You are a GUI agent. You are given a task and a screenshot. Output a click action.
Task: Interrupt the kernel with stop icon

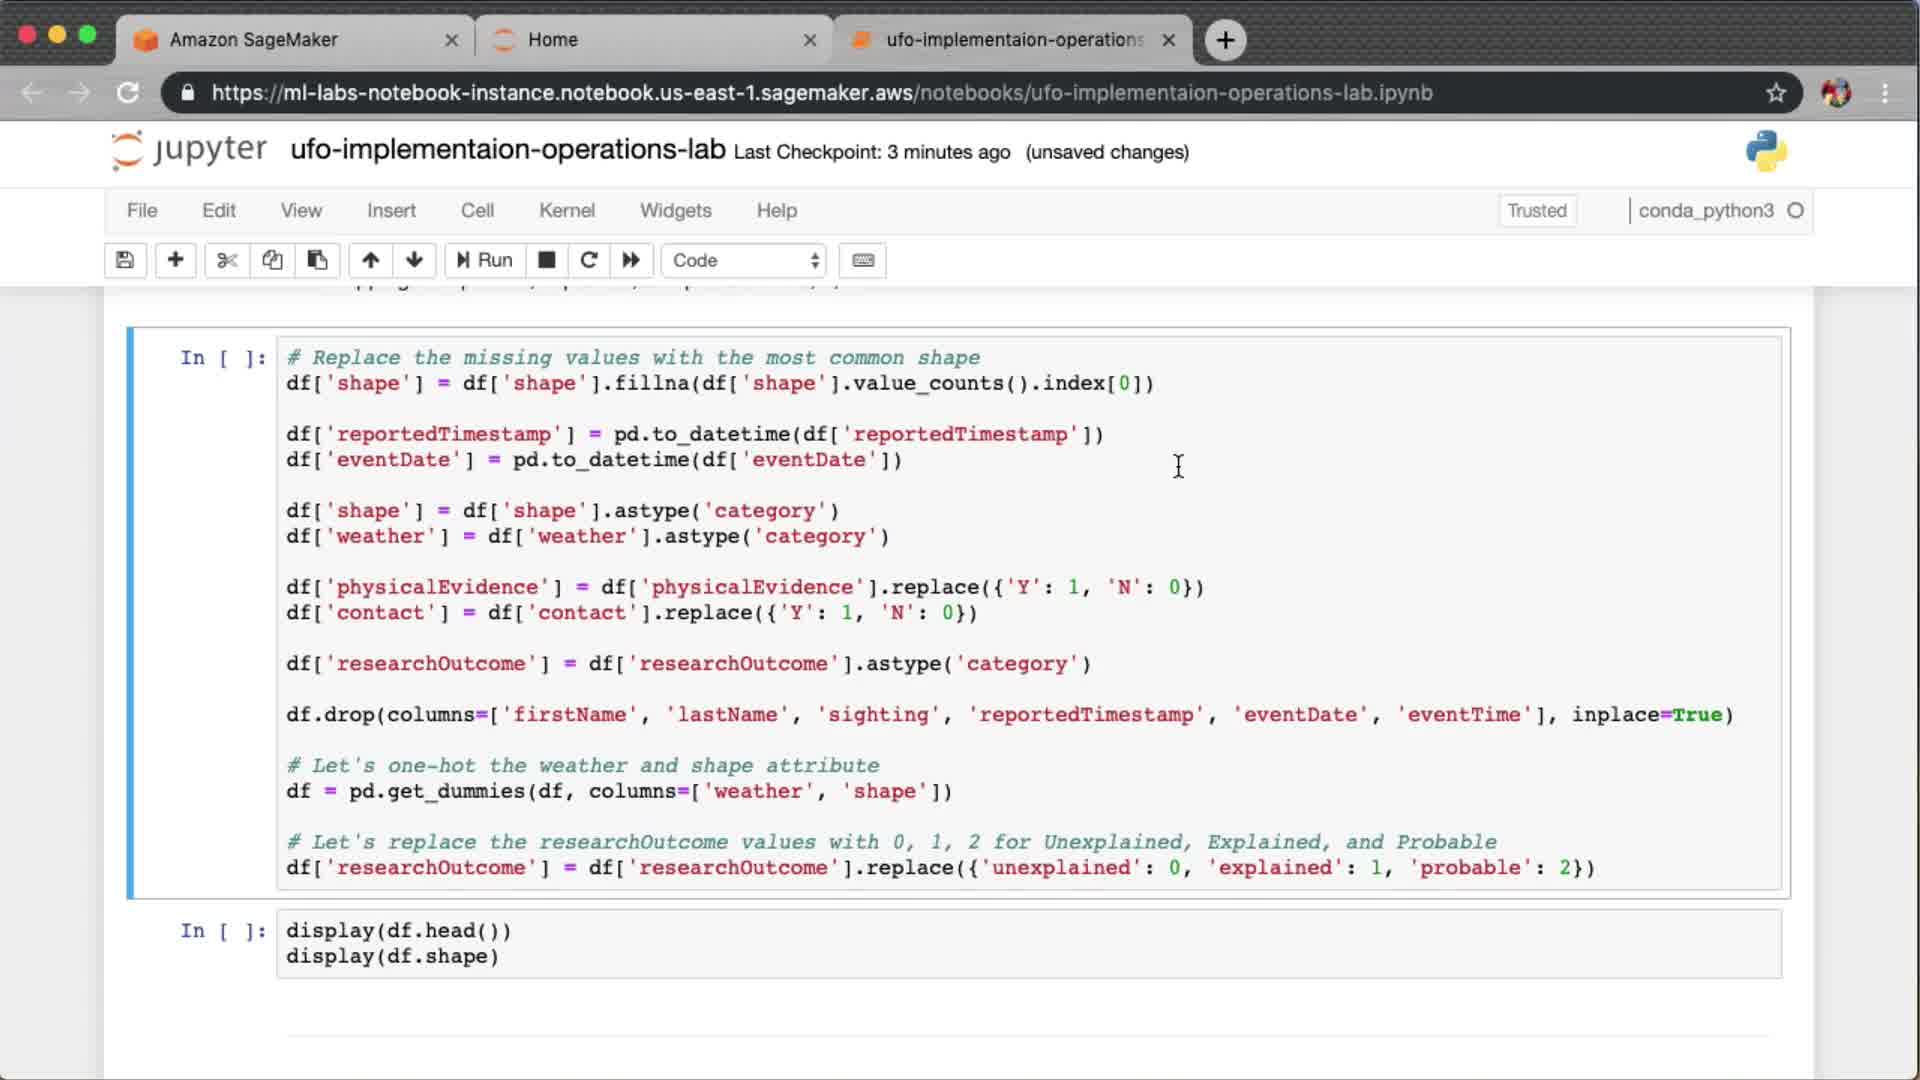(546, 260)
